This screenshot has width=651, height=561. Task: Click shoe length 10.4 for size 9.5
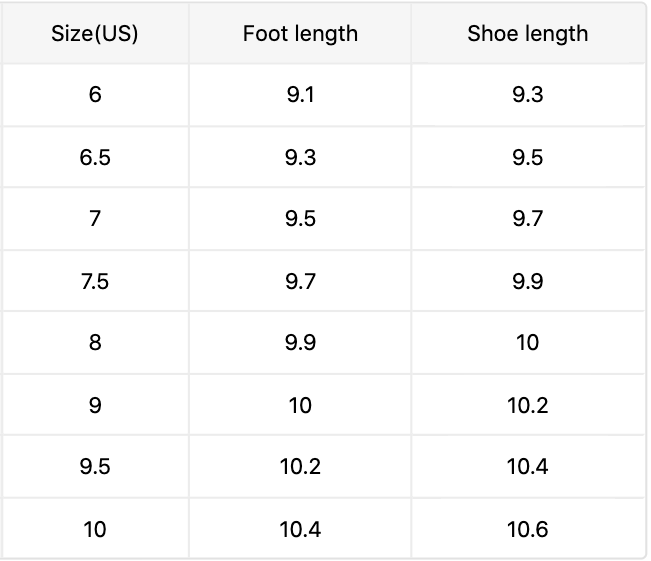tap(527, 467)
